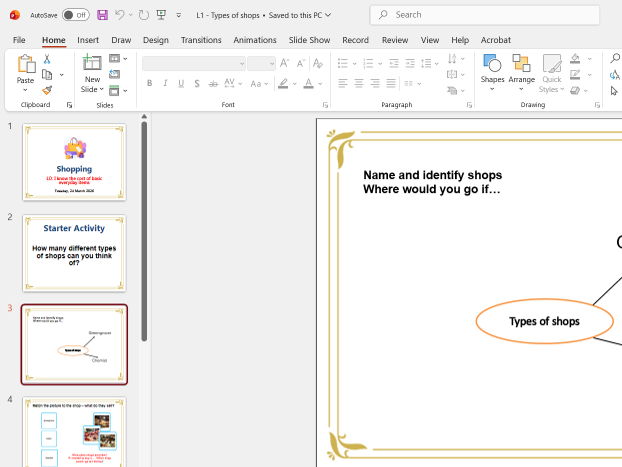Click the Name and identify shops text
This screenshot has height=467, width=622.
[x=432, y=175]
